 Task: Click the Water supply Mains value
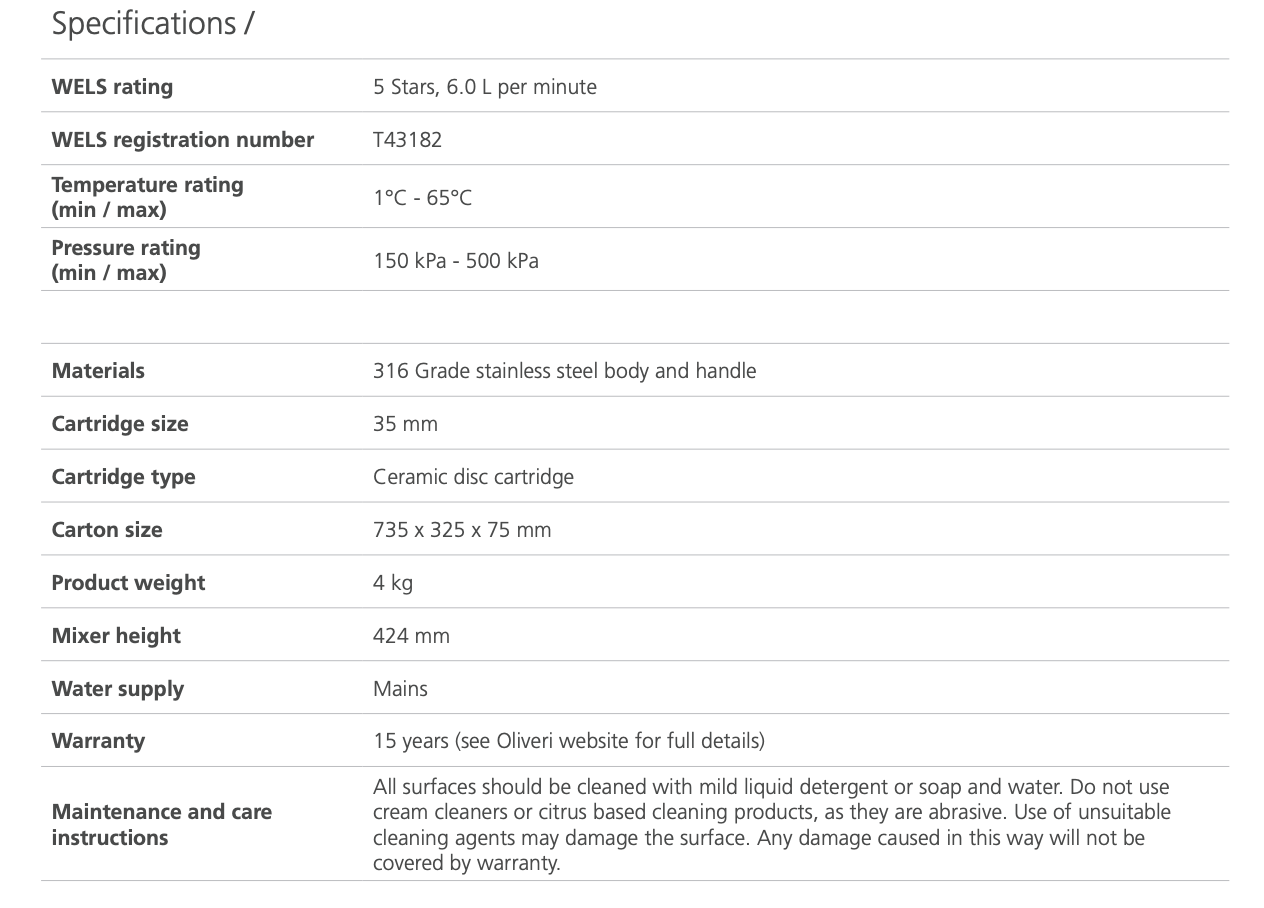[400, 689]
